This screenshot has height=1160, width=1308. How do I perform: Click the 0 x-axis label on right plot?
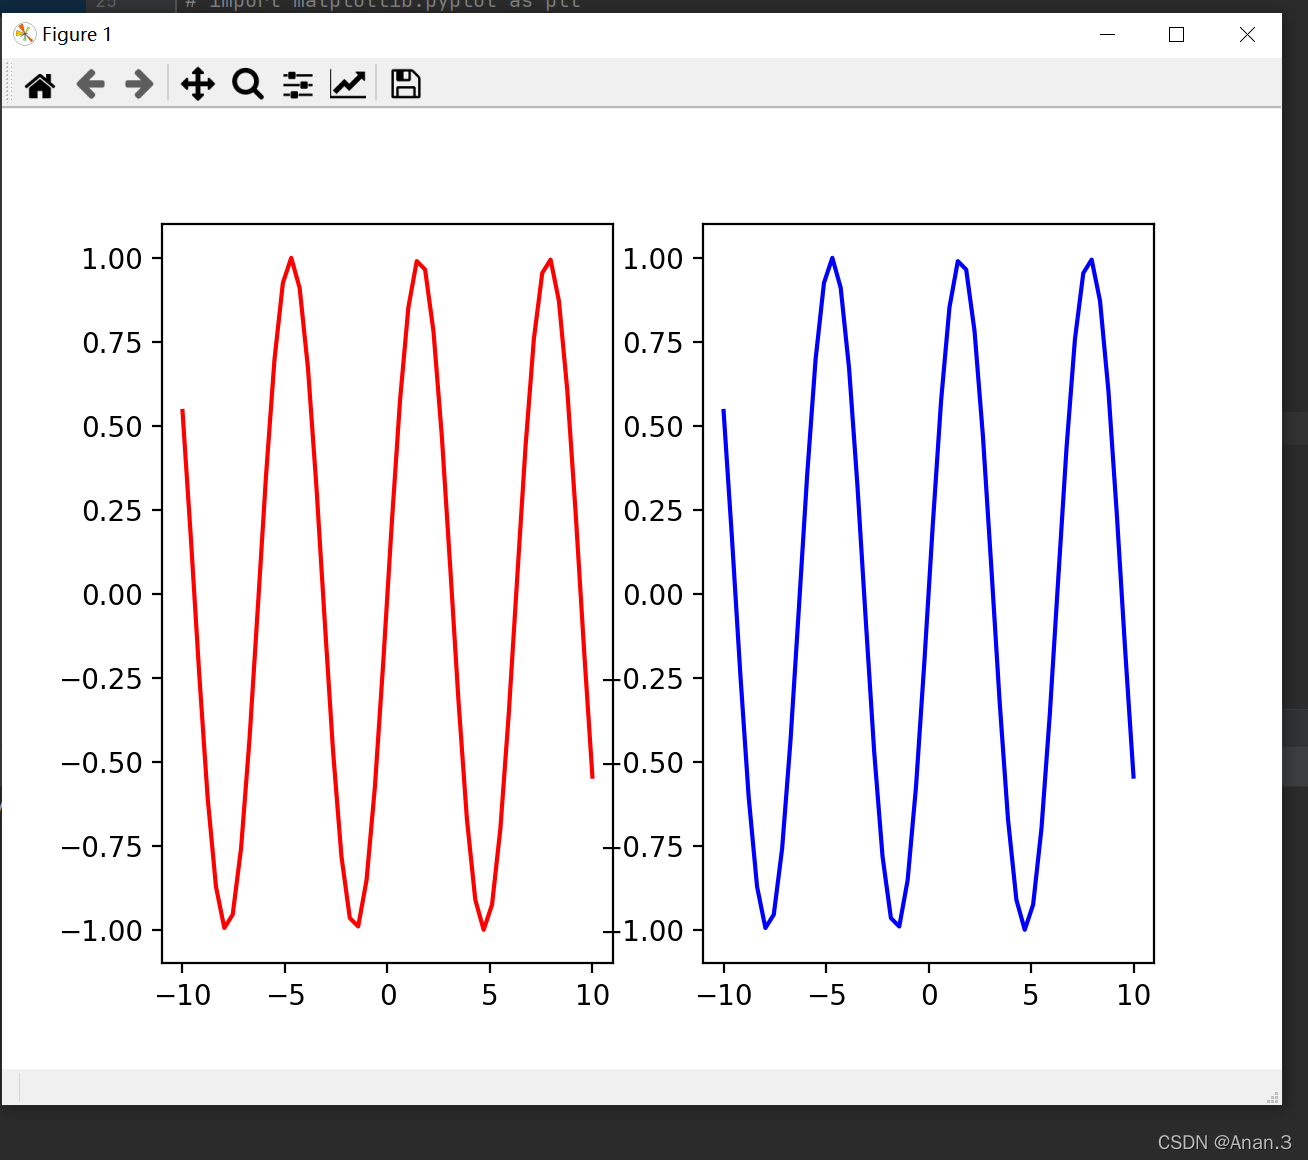929,995
